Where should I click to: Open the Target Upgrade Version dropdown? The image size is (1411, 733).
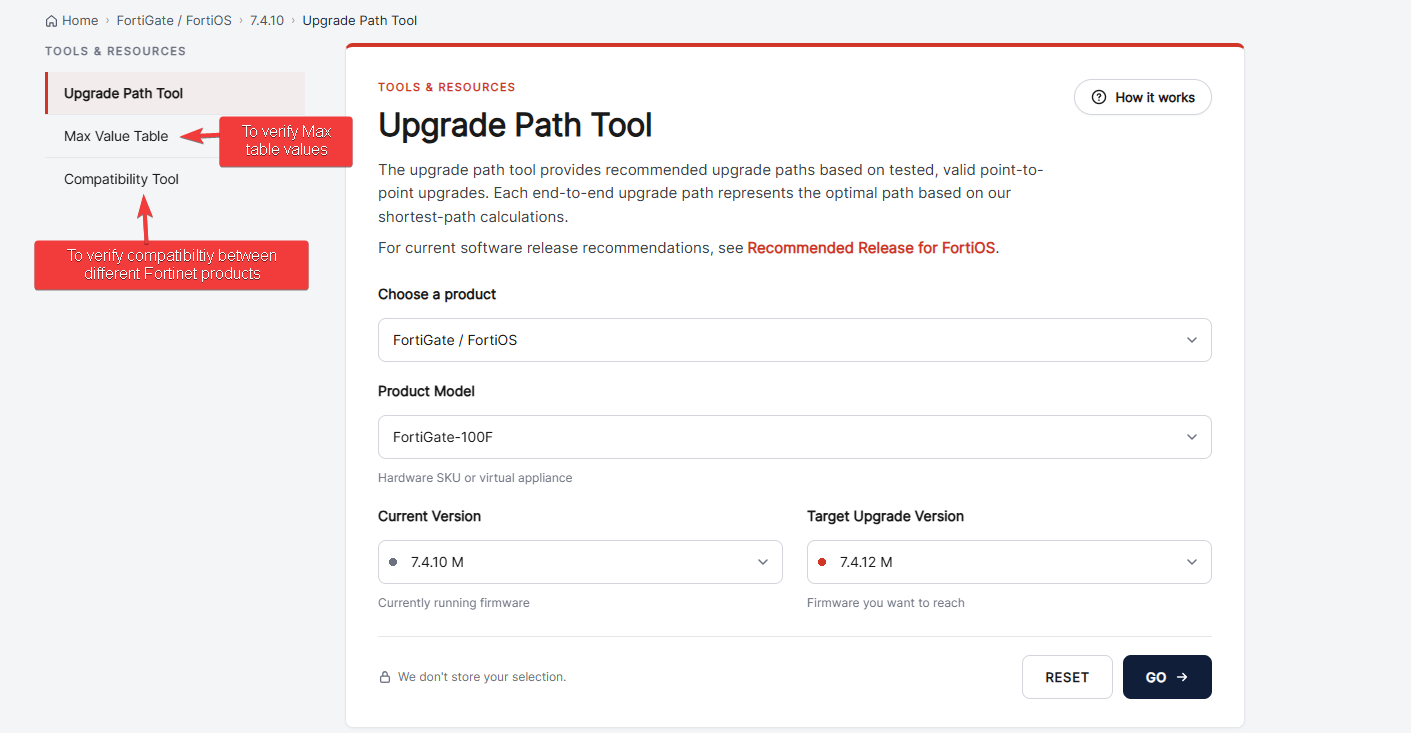tap(1009, 562)
